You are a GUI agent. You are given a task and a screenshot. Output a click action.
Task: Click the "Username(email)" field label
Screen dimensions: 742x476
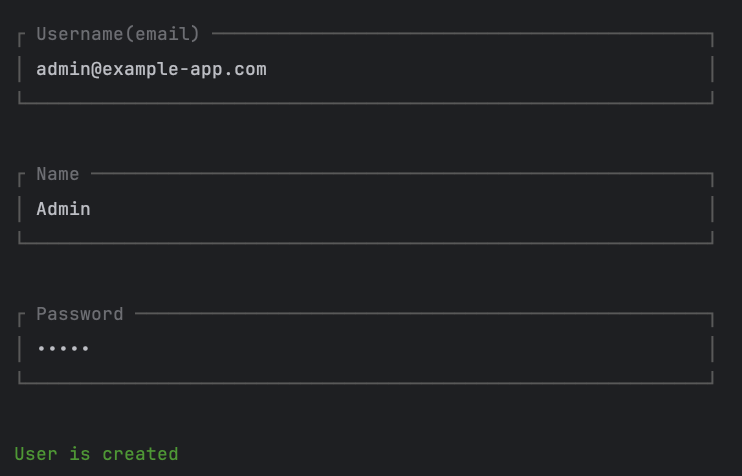(x=118, y=34)
